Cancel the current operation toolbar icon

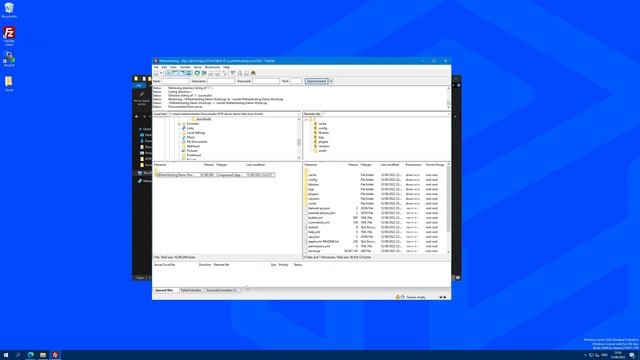click(211, 73)
